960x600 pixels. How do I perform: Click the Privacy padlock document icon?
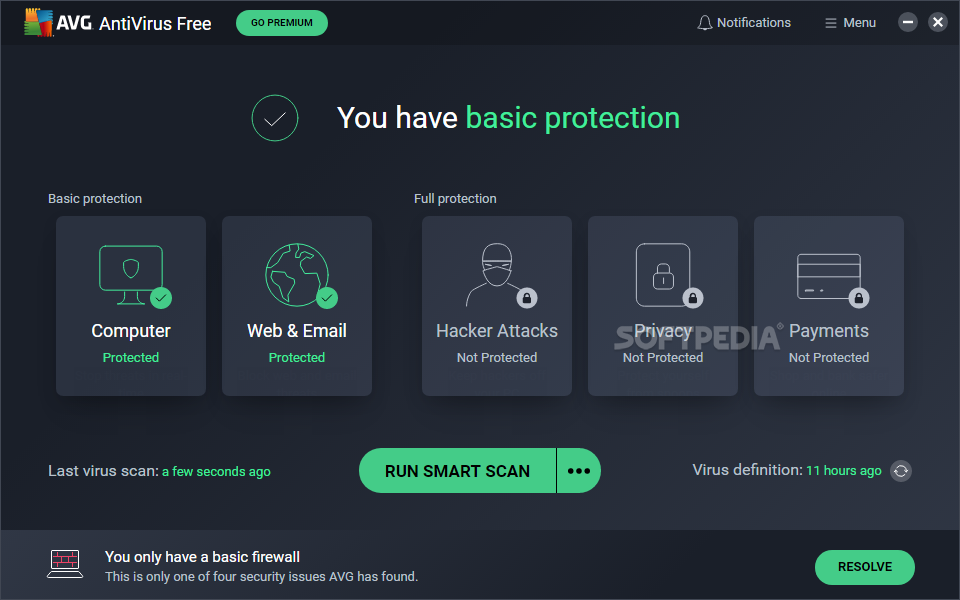tap(663, 275)
